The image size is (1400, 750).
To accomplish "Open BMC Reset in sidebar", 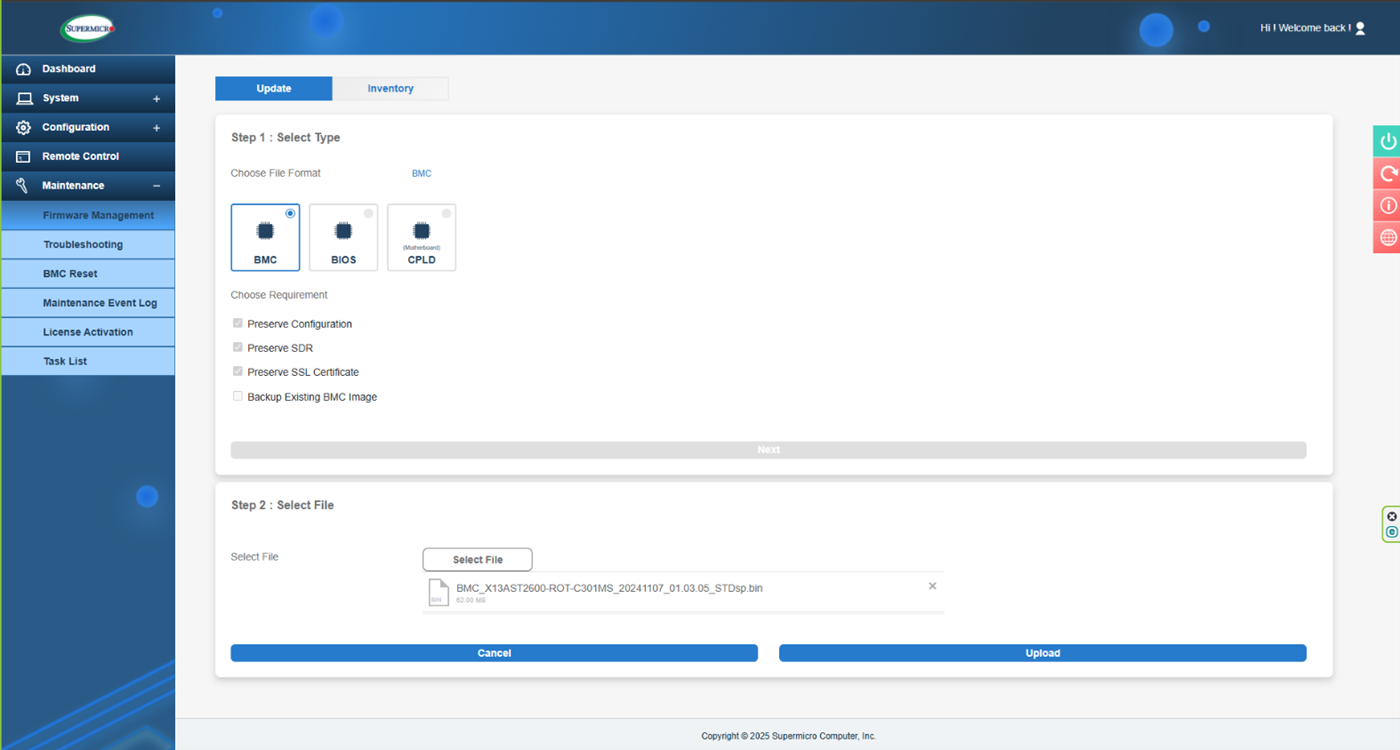I will (x=88, y=273).
